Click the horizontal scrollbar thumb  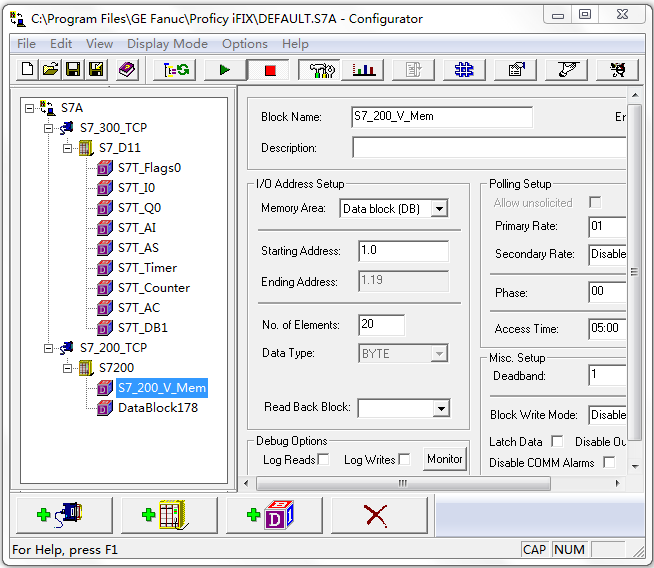click(403, 484)
